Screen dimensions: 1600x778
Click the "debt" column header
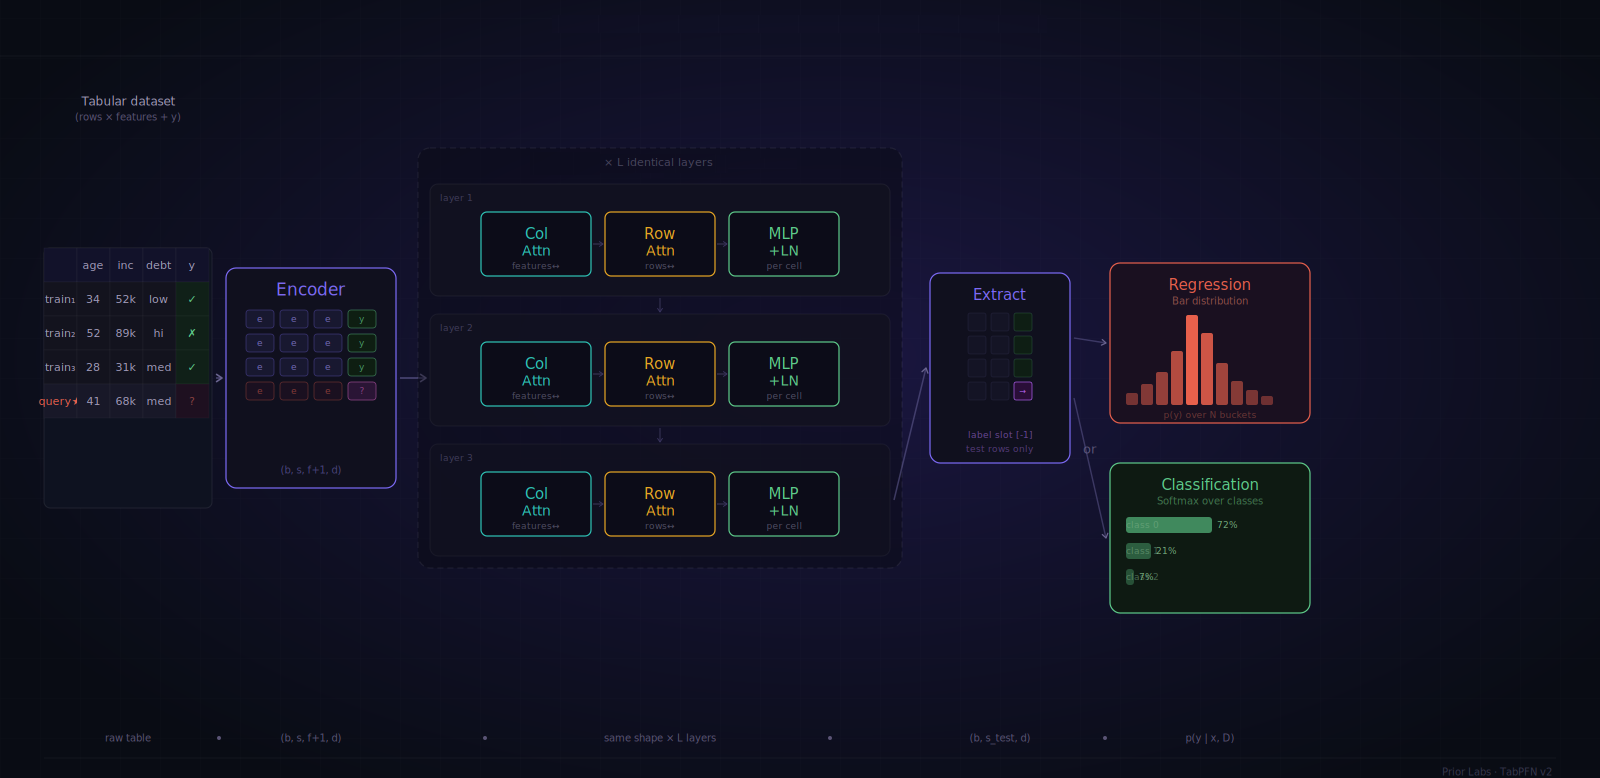coord(159,265)
